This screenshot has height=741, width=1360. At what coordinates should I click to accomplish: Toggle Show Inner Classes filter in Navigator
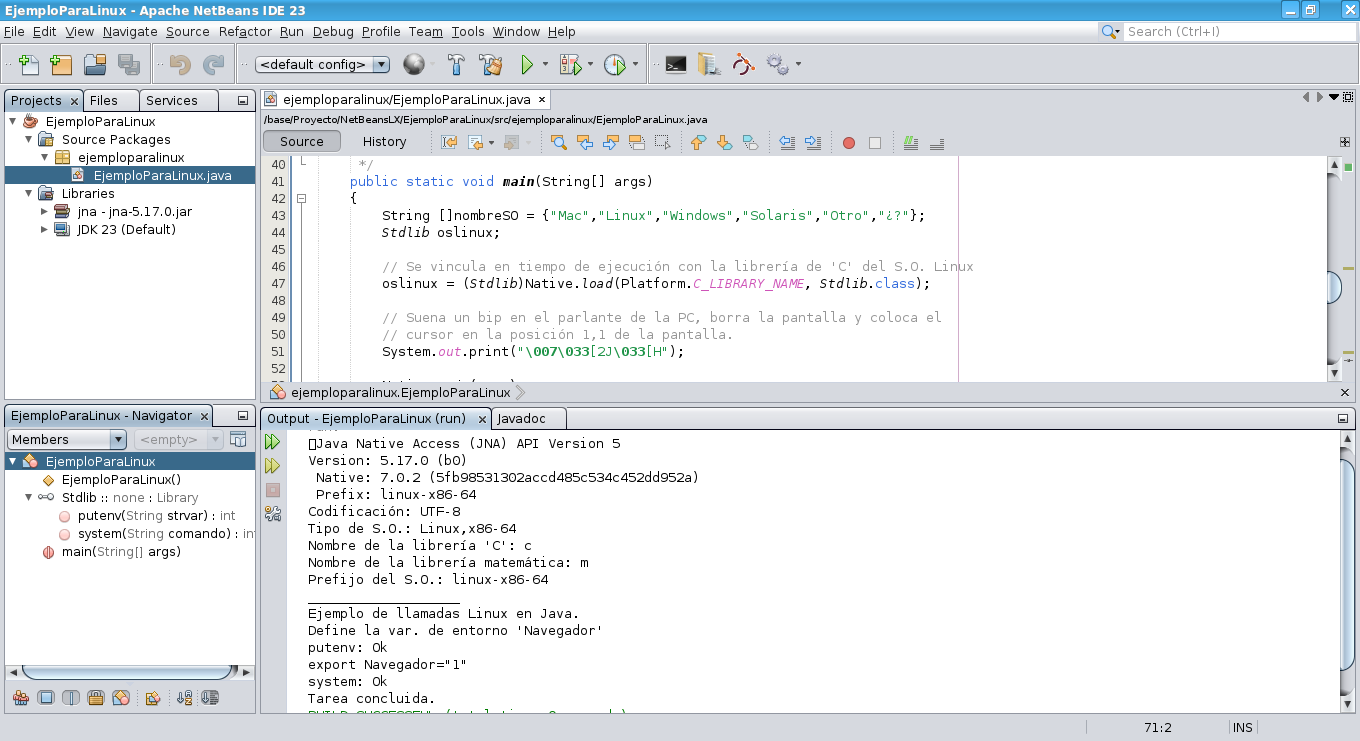pyautogui.click(x=121, y=698)
